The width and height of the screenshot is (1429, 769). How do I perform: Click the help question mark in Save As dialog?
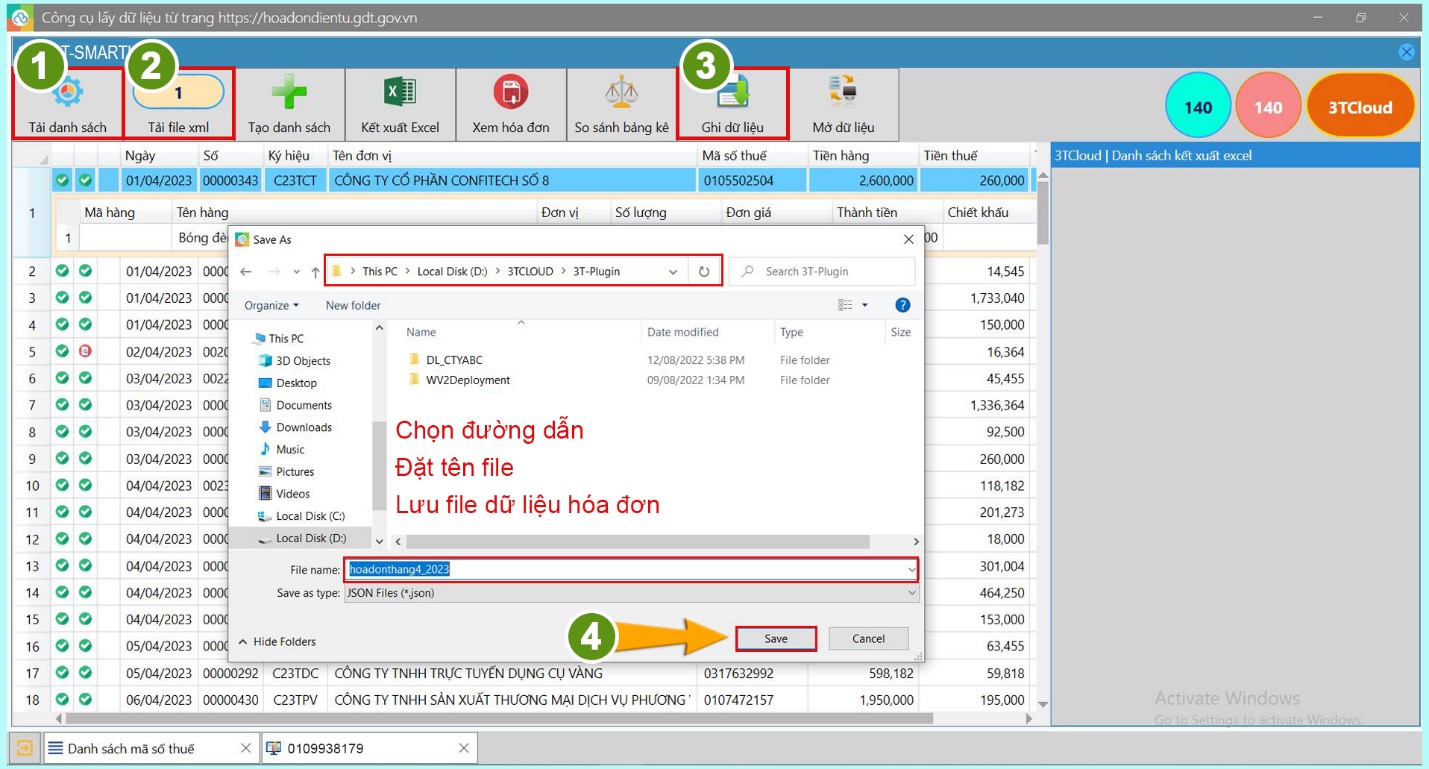pyautogui.click(x=902, y=305)
